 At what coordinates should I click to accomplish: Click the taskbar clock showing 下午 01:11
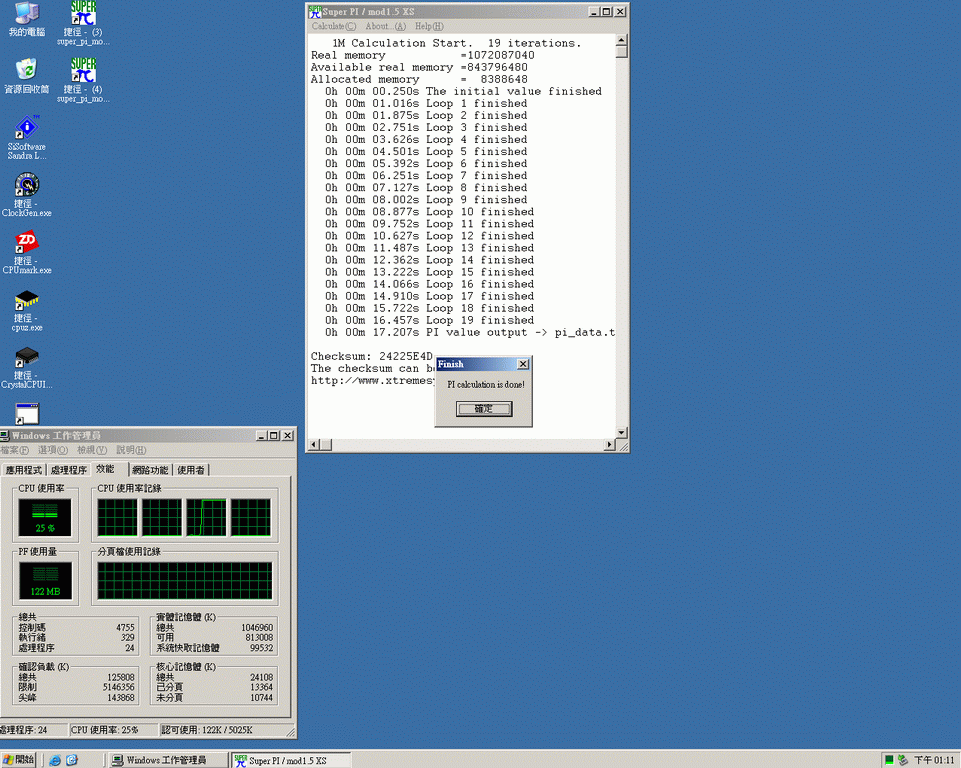coord(935,760)
